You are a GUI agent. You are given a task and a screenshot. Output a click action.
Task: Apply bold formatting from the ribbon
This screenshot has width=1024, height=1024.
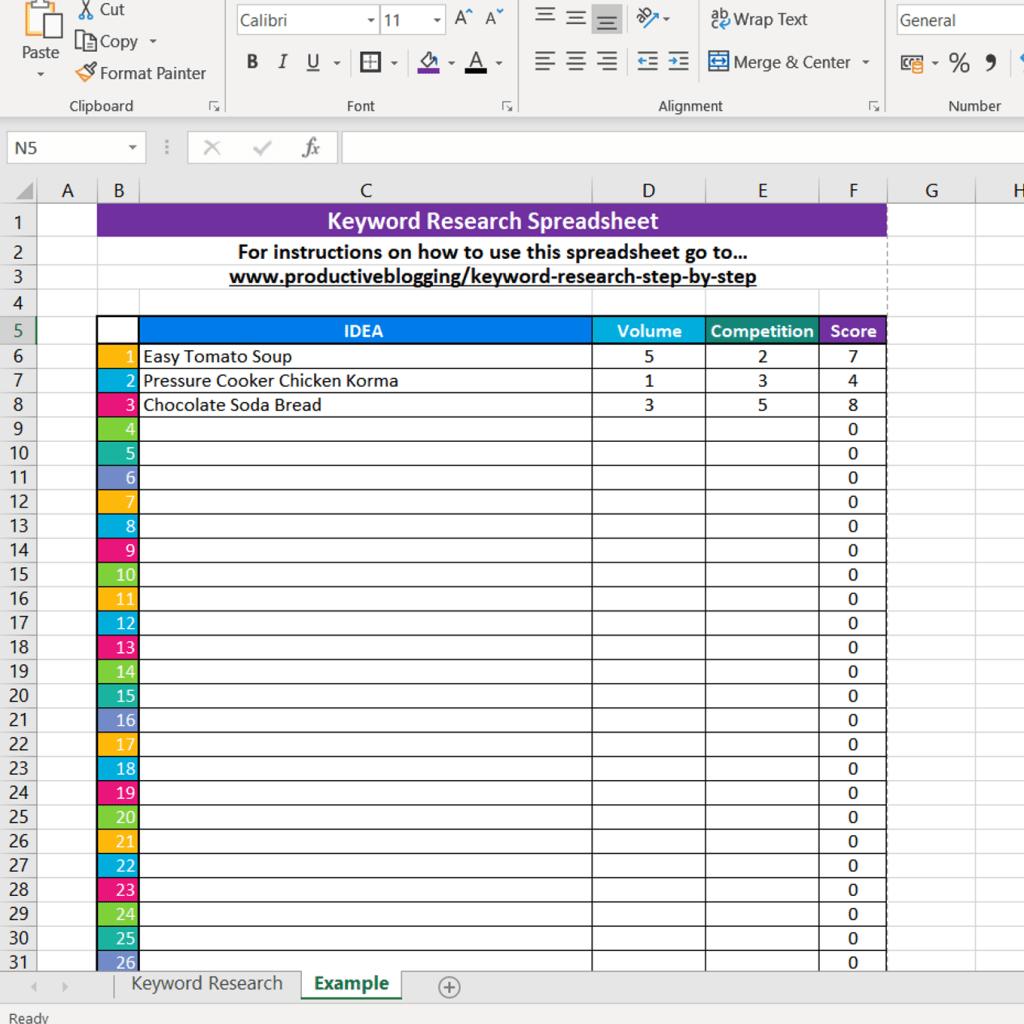[x=252, y=62]
